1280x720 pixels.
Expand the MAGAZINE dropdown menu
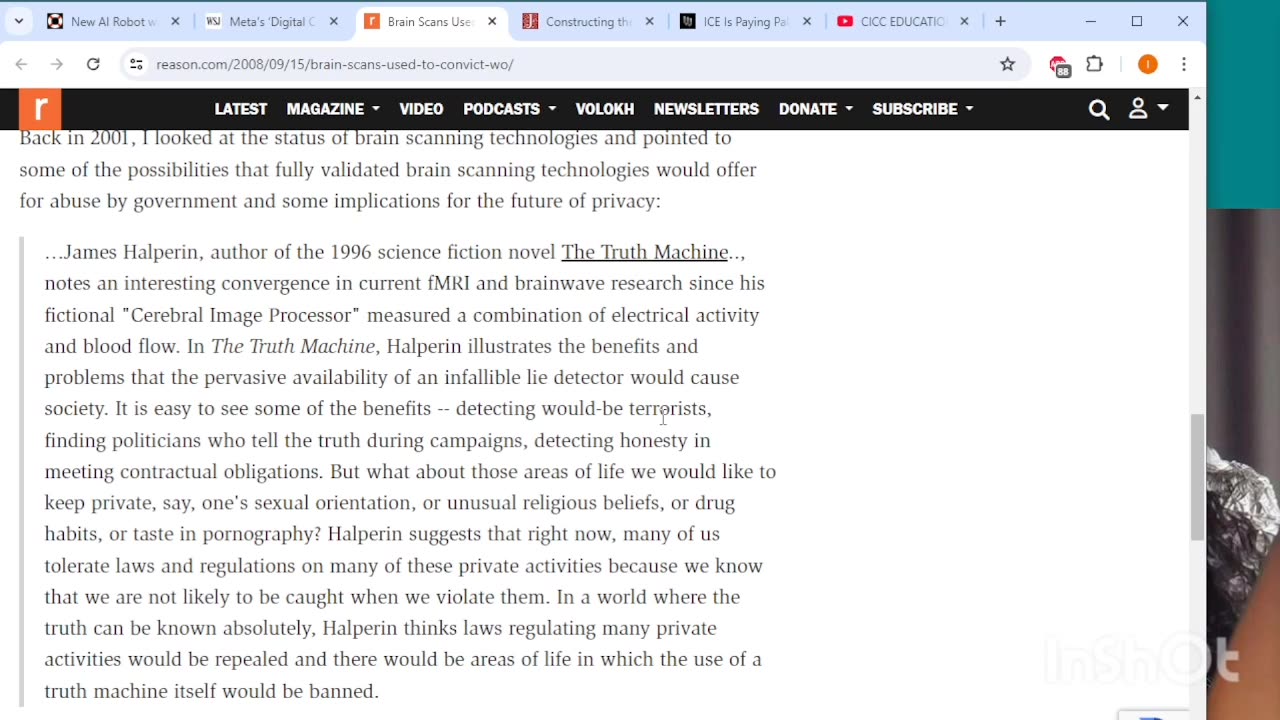[x=333, y=109]
